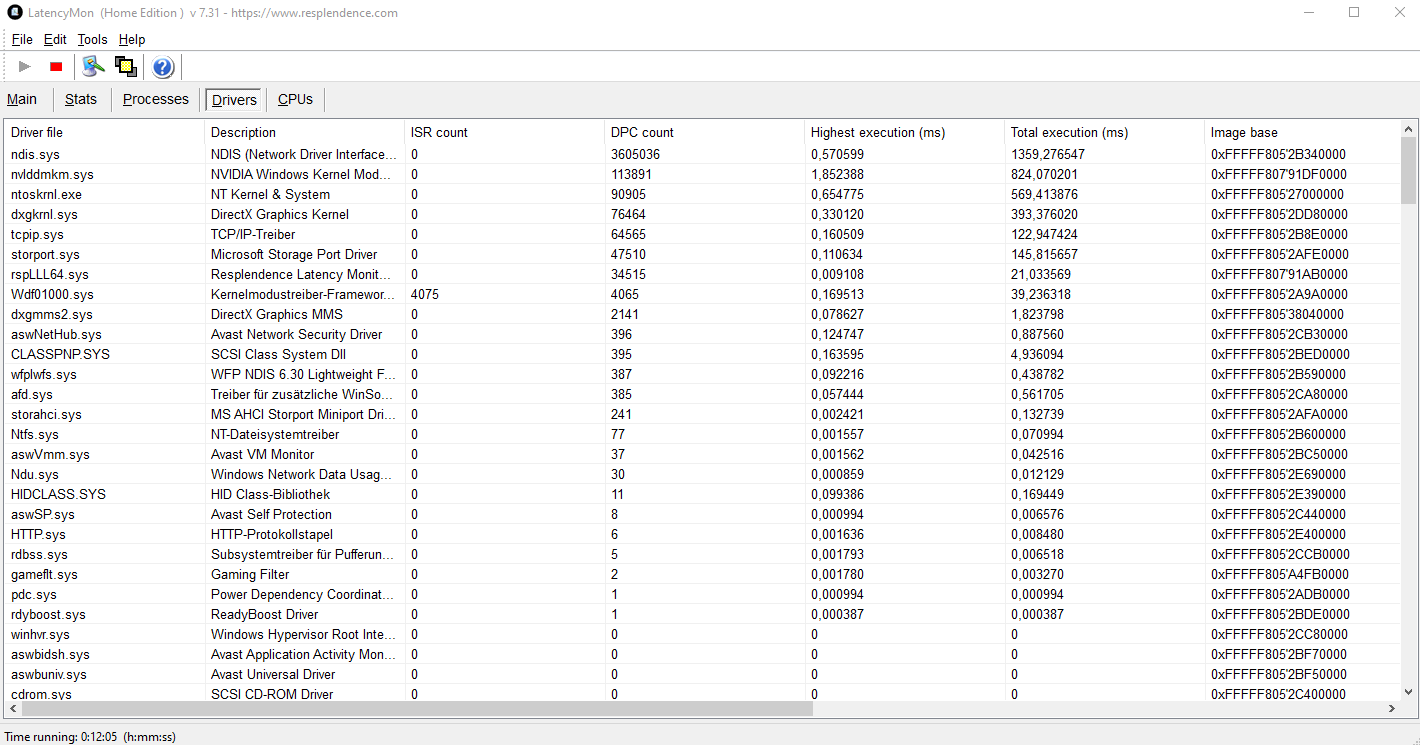The height and width of the screenshot is (745, 1420).
Task: Switch to the Processes tab
Action: (155, 99)
